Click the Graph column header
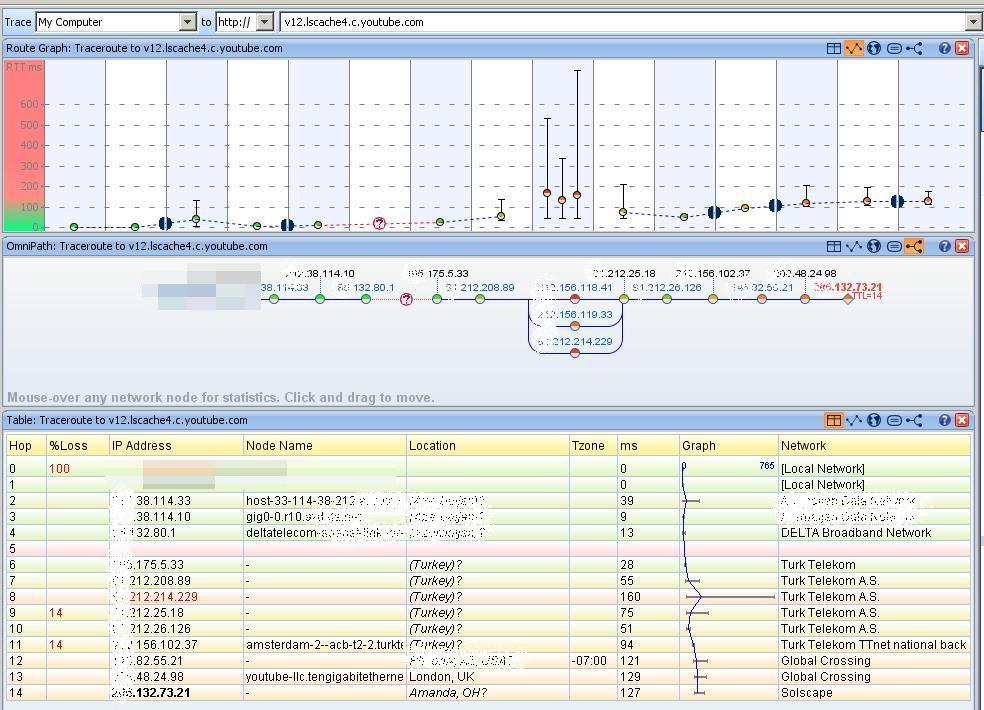This screenshot has height=710, width=984. click(729, 446)
